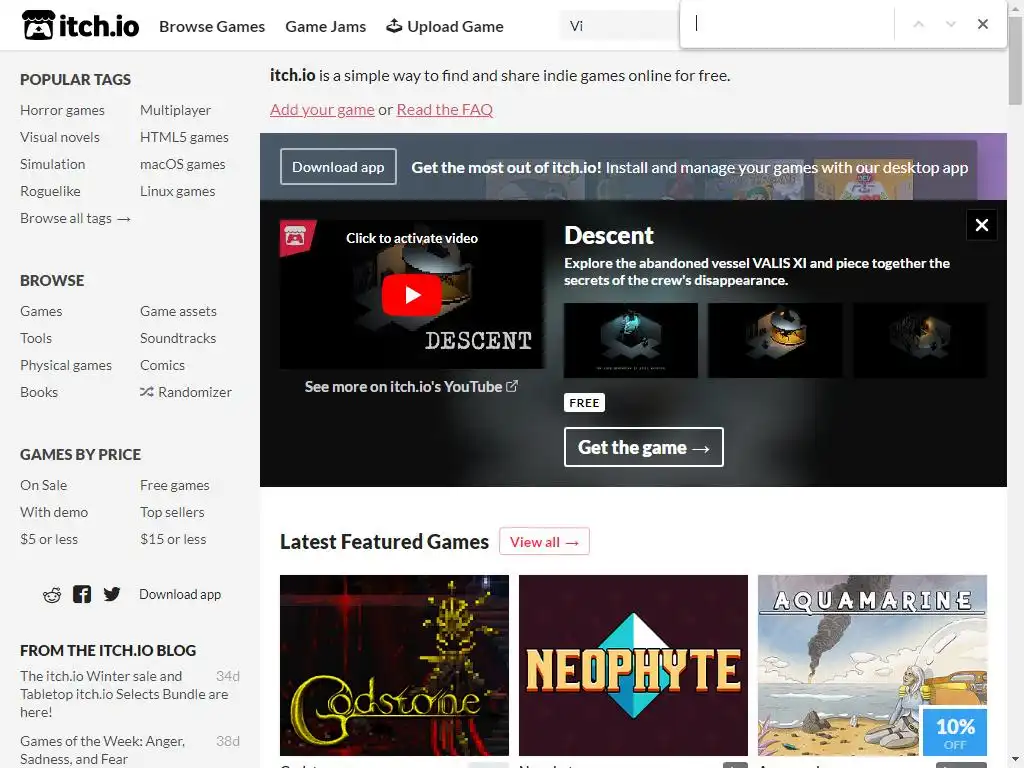This screenshot has width=1024, height=768.
Task: Select the Simulation tag
Action: pyautogui.click(x=52, y=164)
